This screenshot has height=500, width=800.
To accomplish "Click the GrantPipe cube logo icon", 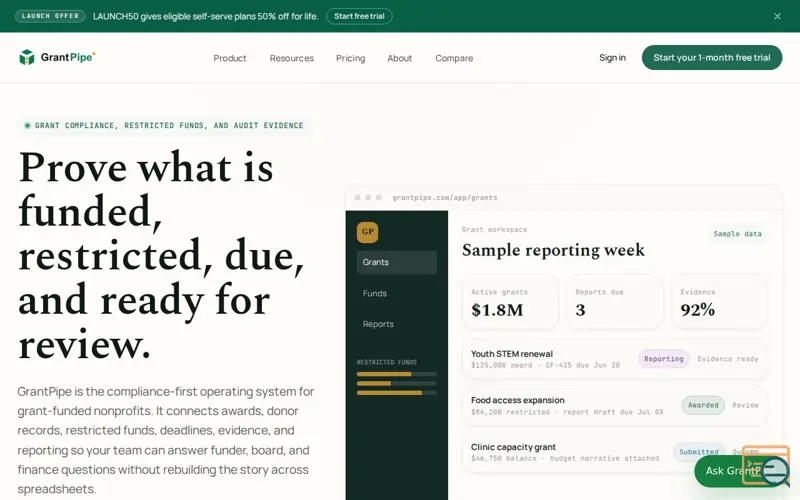I will point(27,57).
